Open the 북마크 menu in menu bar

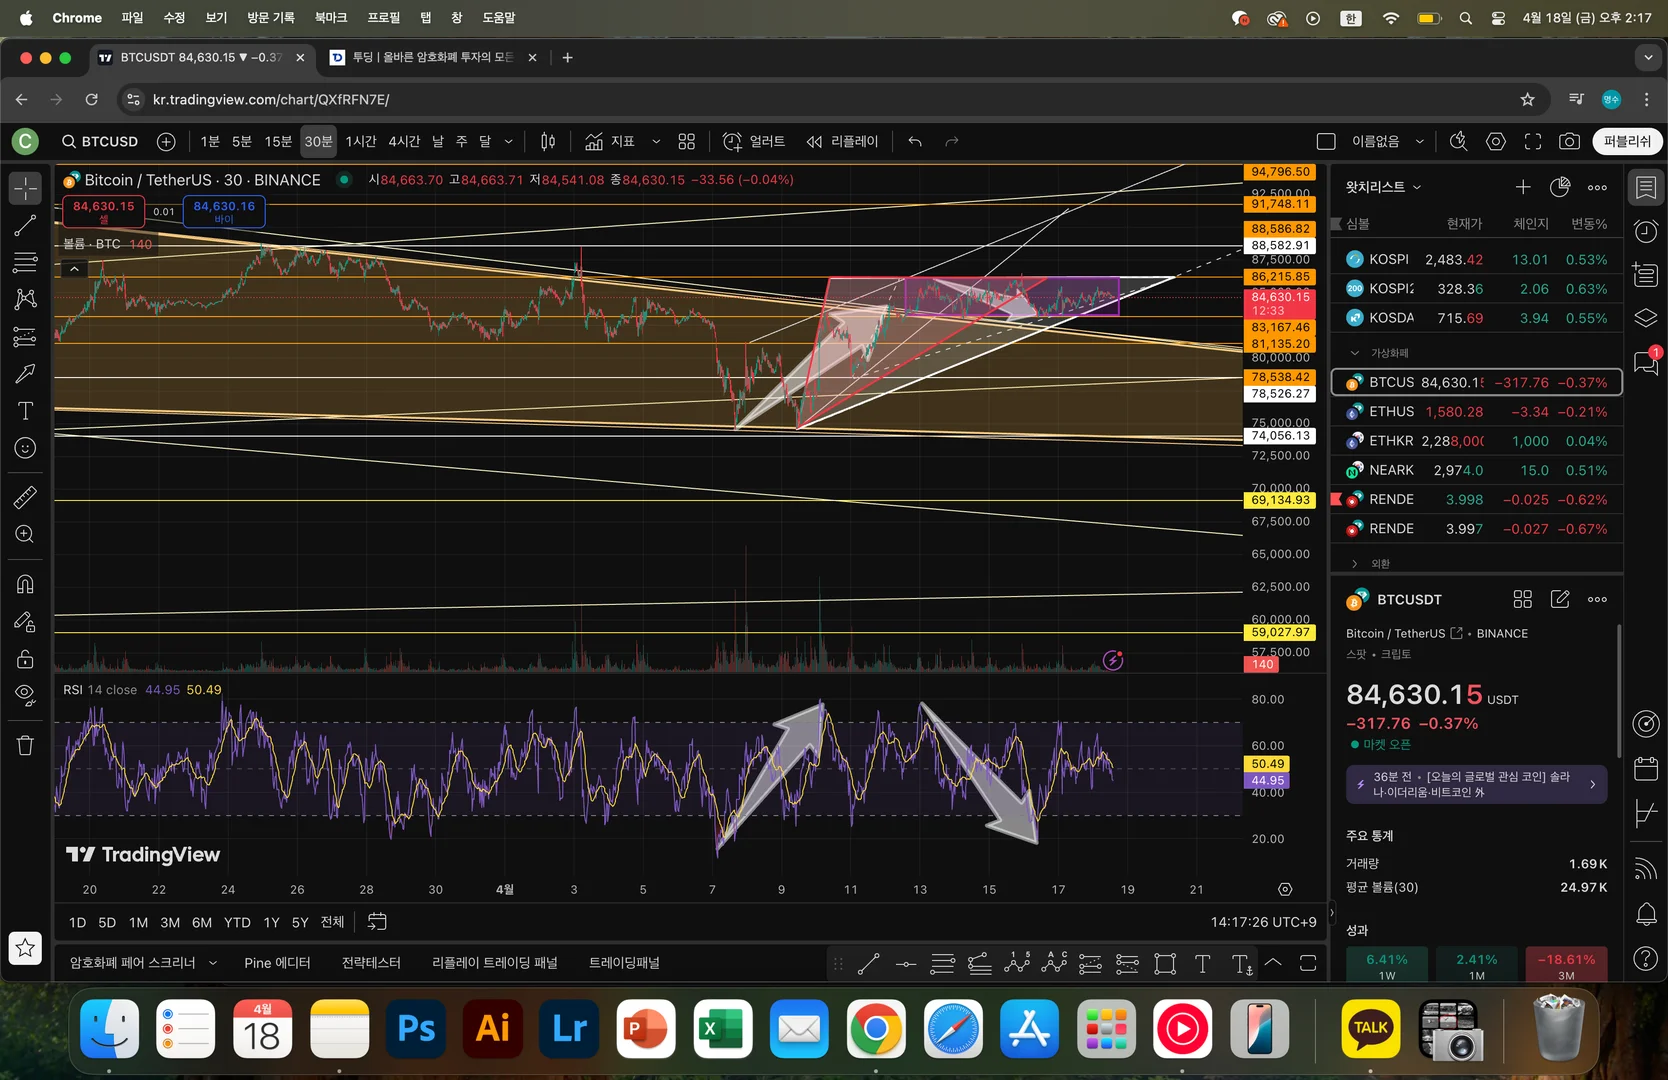click(330, 18)
